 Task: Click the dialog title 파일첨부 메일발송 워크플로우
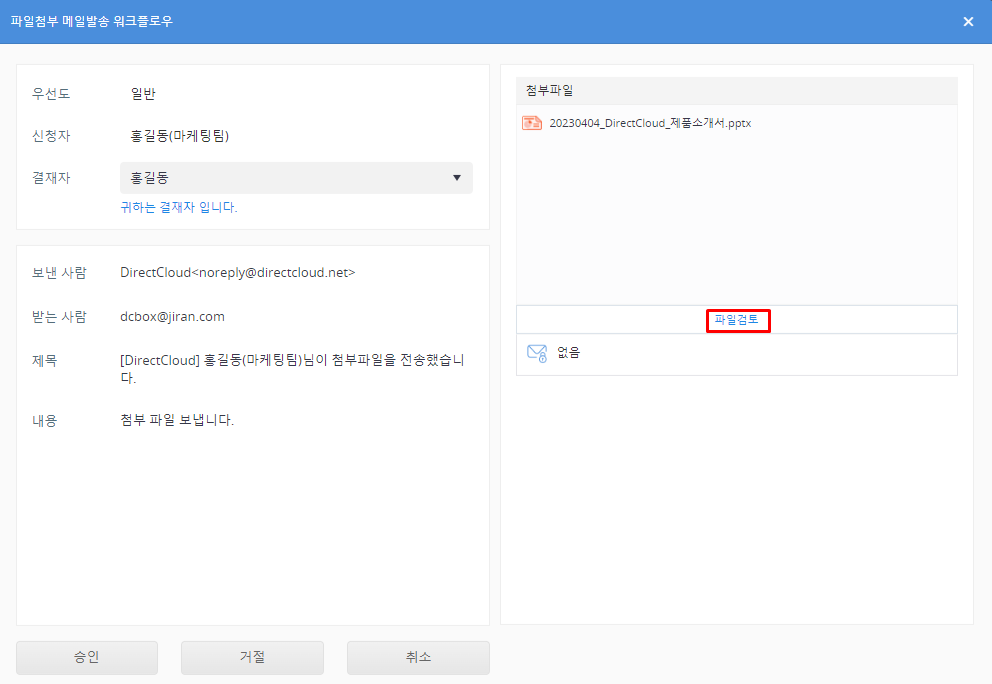point(92,21)
